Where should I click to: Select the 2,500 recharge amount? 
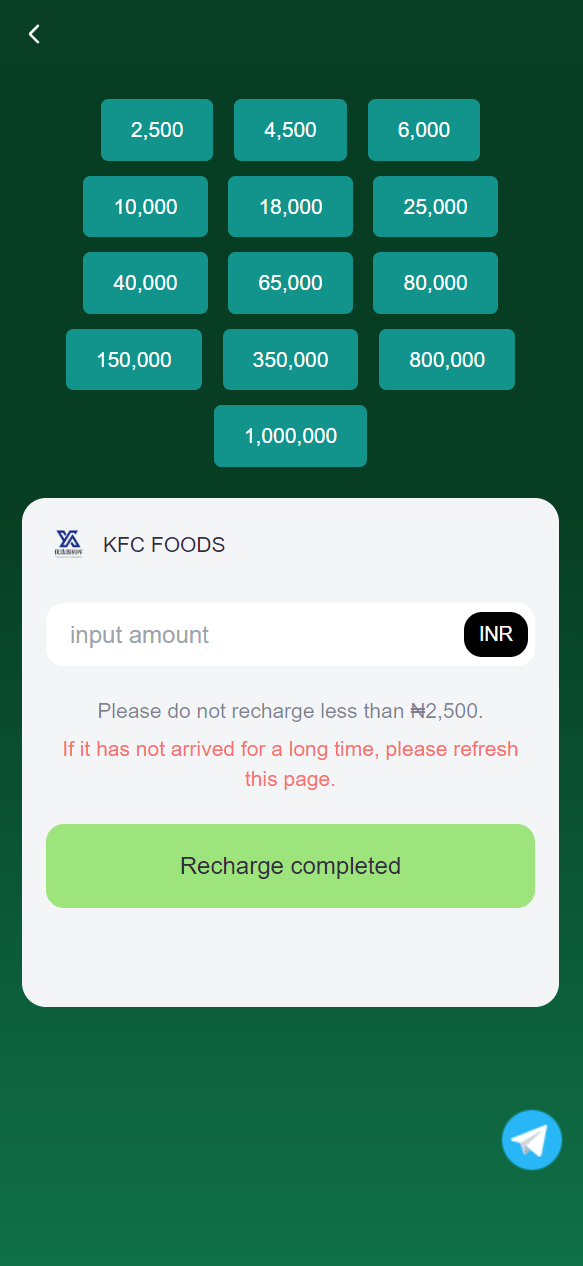(x=157, y=130)
